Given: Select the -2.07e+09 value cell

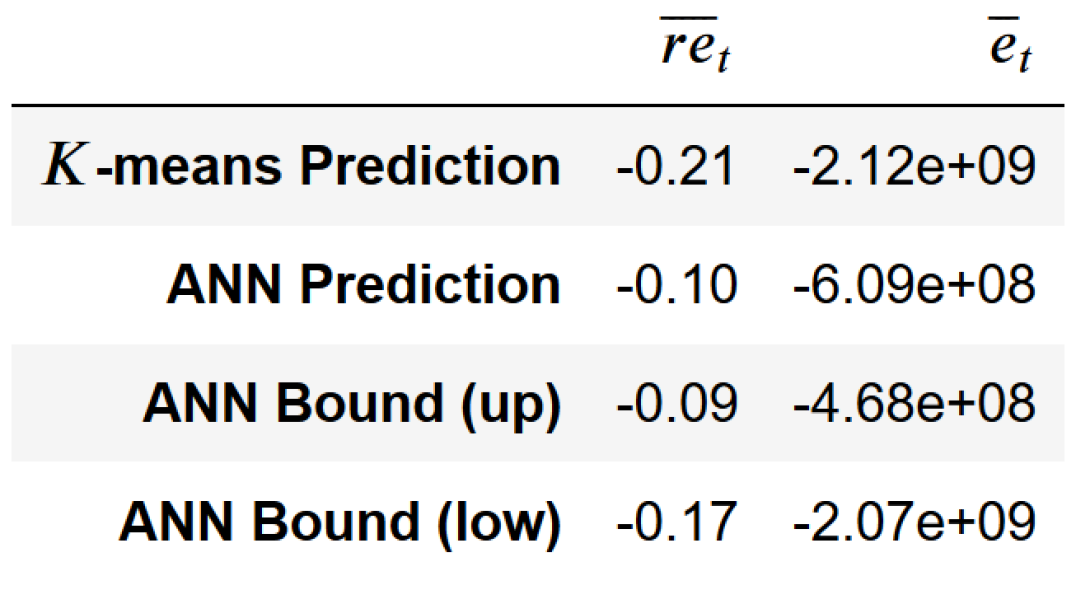Looking at the screenshot, I should pos(913,521).
